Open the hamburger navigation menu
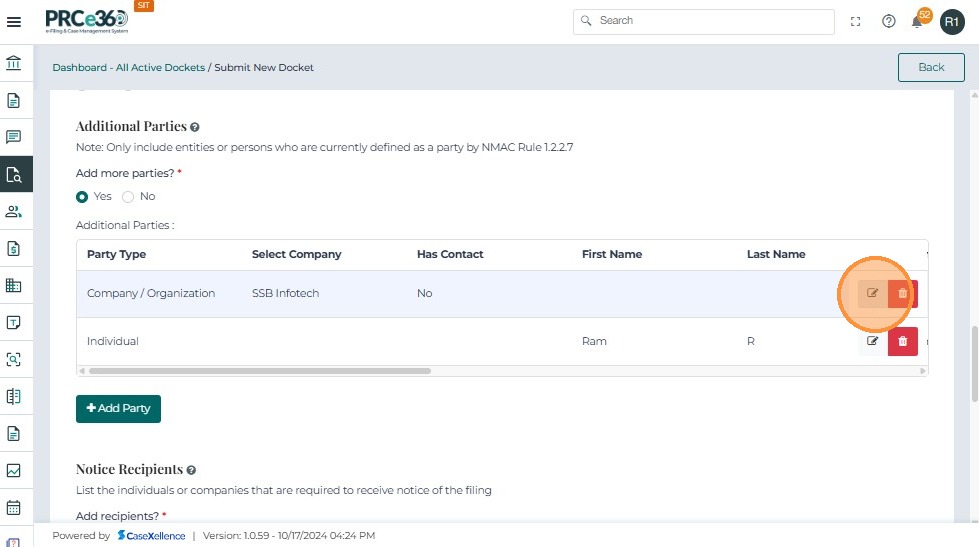 [x=14, y=21]
